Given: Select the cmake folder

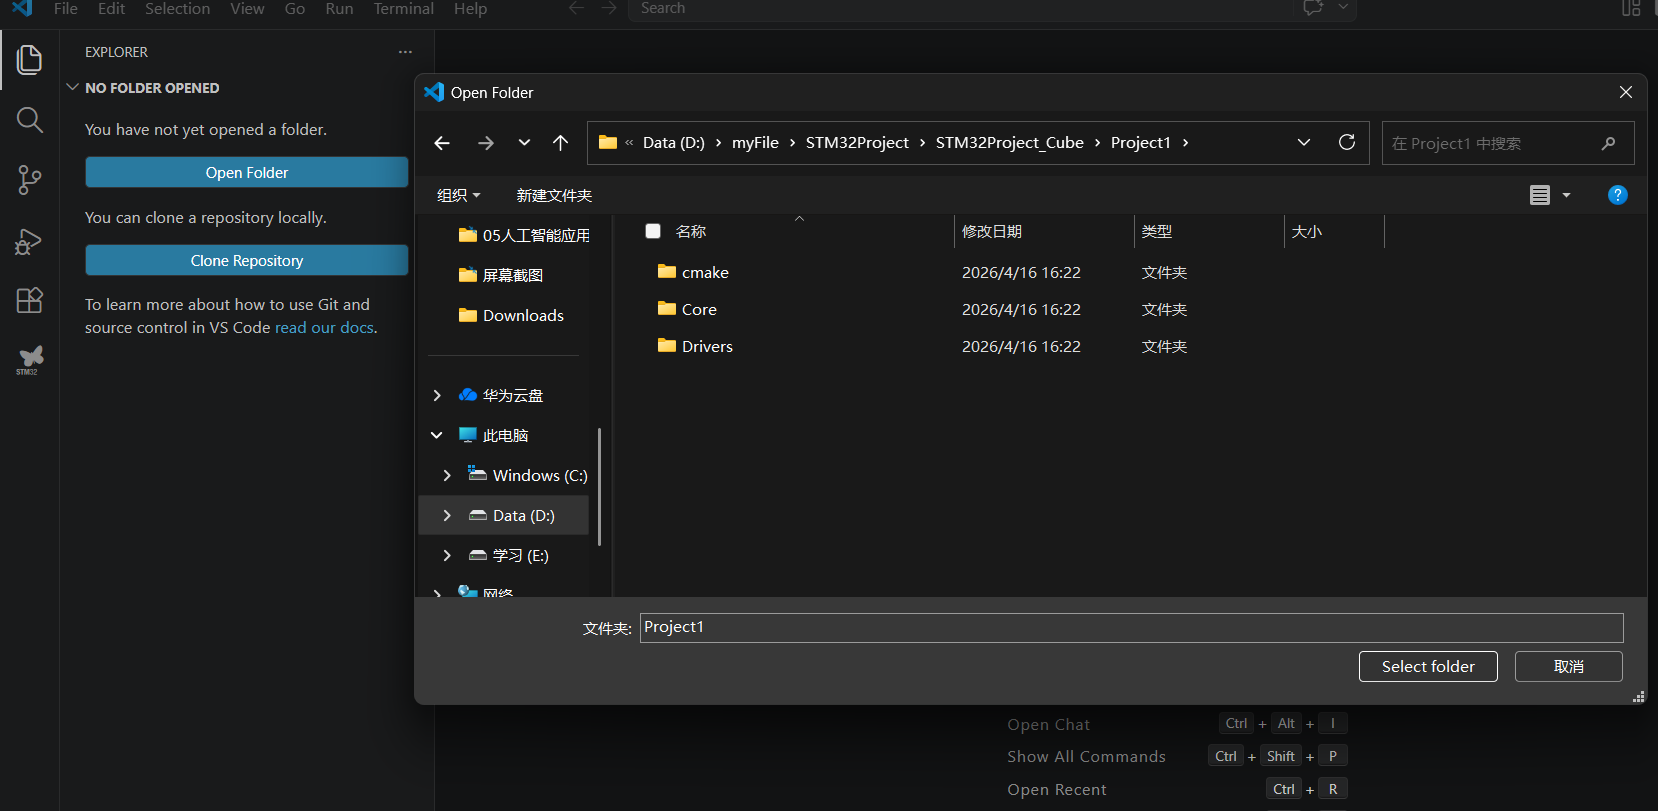Looking at the screenshot, I should 705,272.
